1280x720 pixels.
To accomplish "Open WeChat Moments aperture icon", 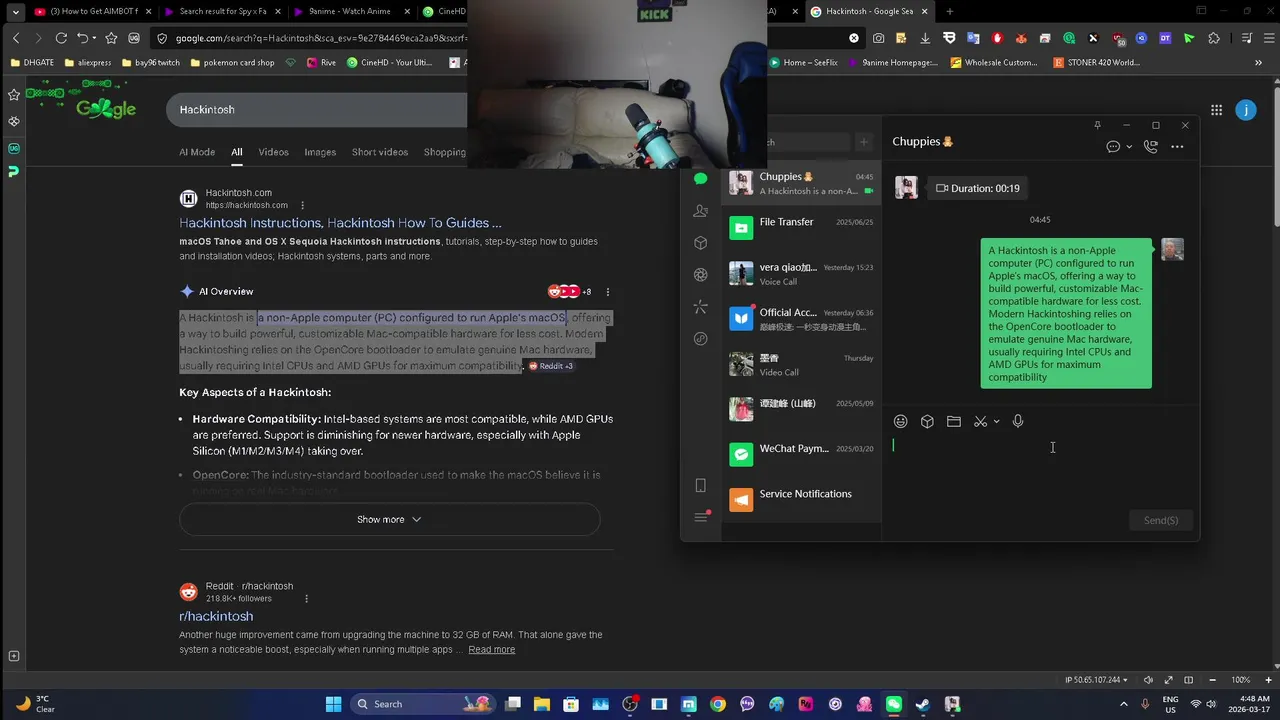I will coord(700,275).
